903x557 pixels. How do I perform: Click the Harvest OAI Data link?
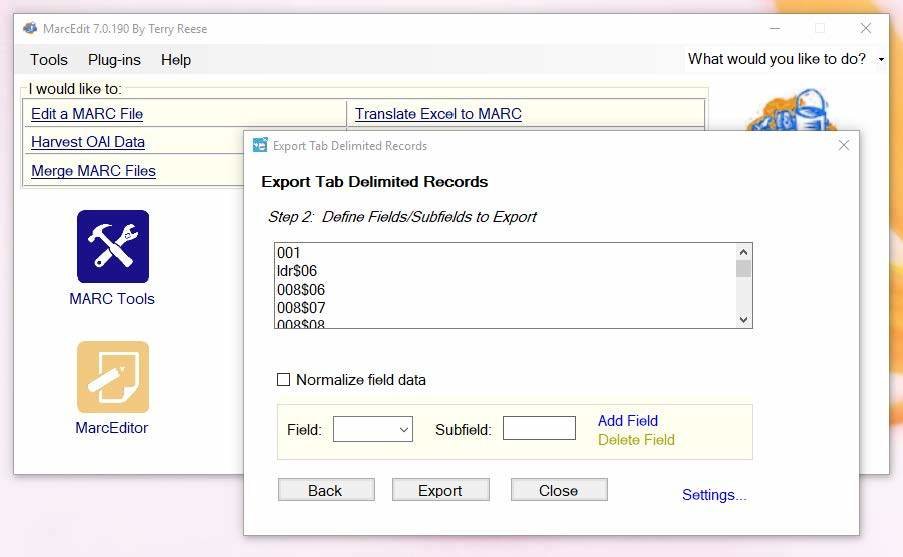click(x=88, y=142)
